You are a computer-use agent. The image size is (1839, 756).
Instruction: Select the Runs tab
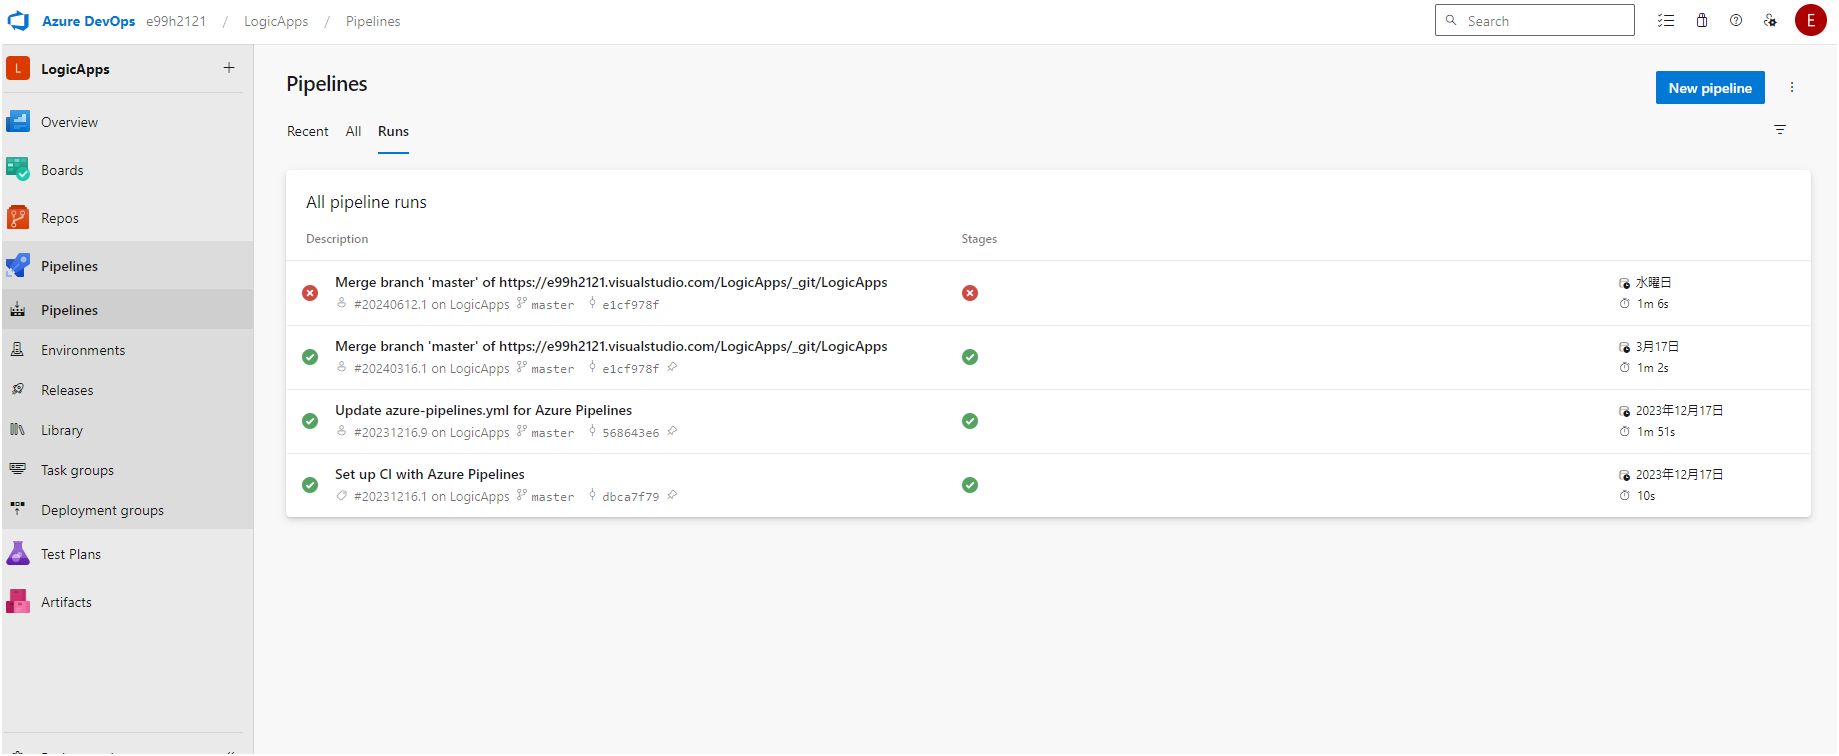(x=393, y=131)
